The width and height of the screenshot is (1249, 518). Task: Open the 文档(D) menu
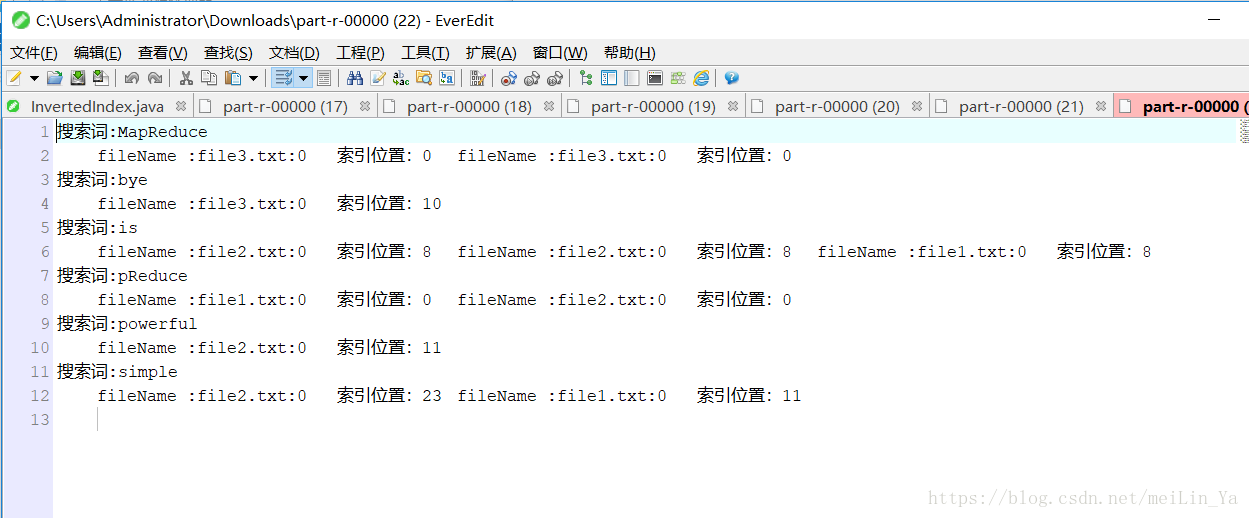pos(294,52)
